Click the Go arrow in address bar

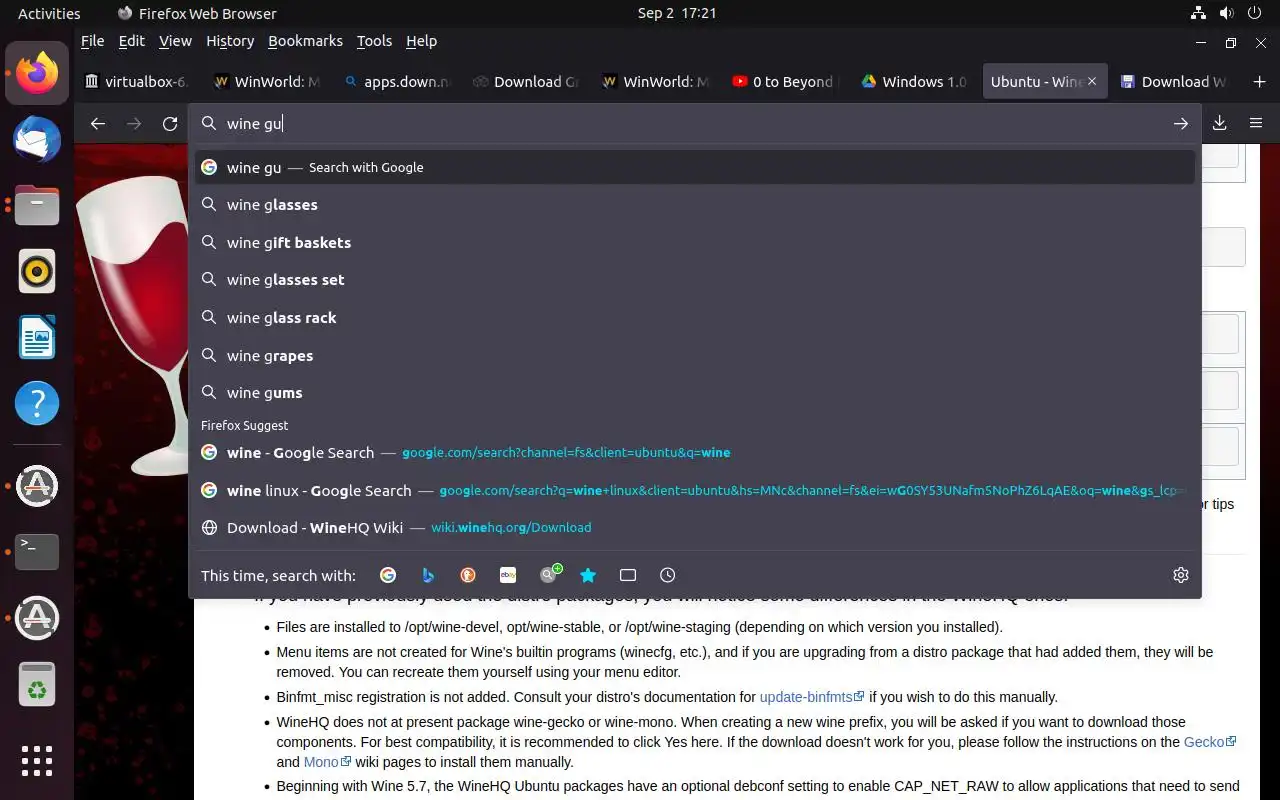(x=1181, y=123)
